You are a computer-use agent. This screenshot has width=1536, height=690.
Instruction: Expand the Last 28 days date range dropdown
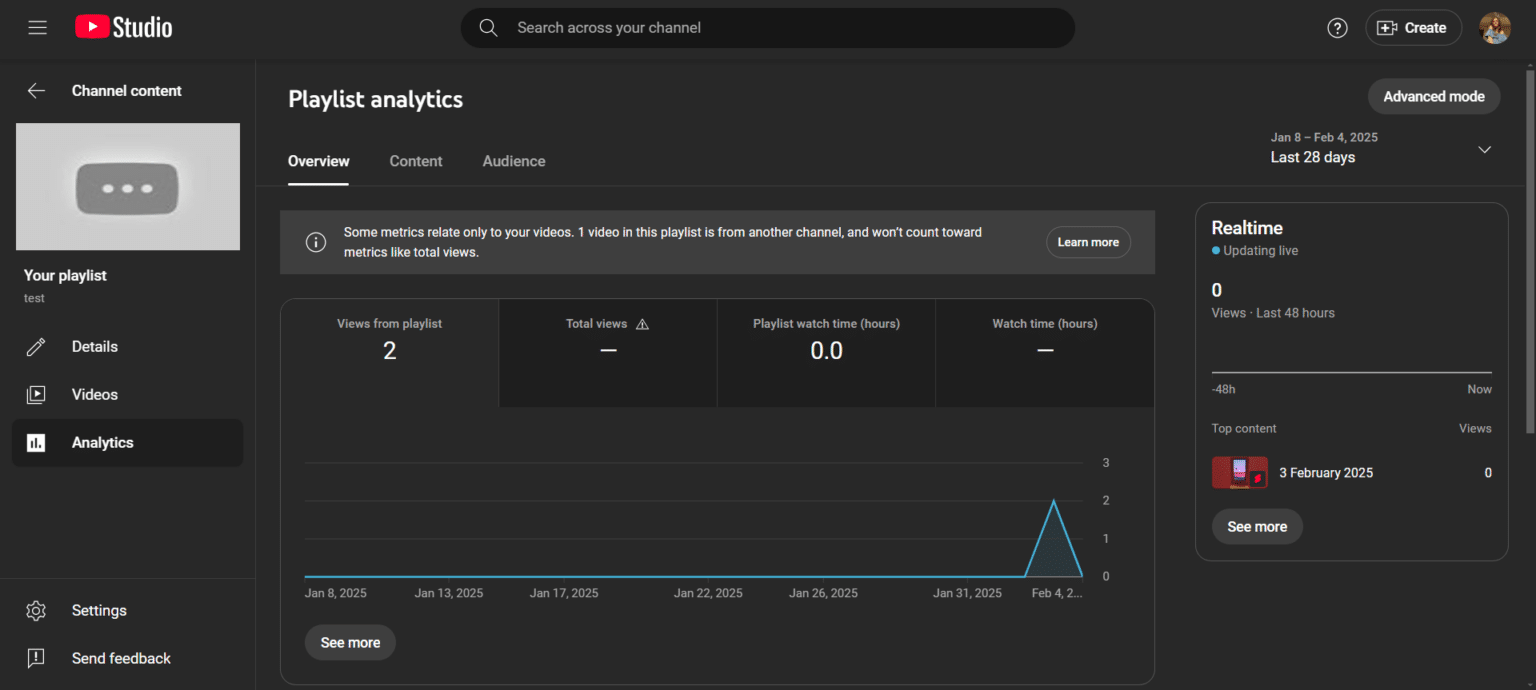1484,149
